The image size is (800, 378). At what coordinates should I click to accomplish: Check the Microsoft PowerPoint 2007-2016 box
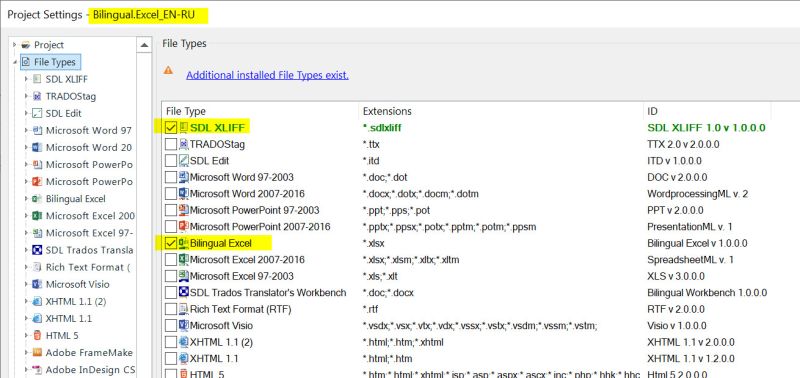pyautogui.click(x=171, y=226)
